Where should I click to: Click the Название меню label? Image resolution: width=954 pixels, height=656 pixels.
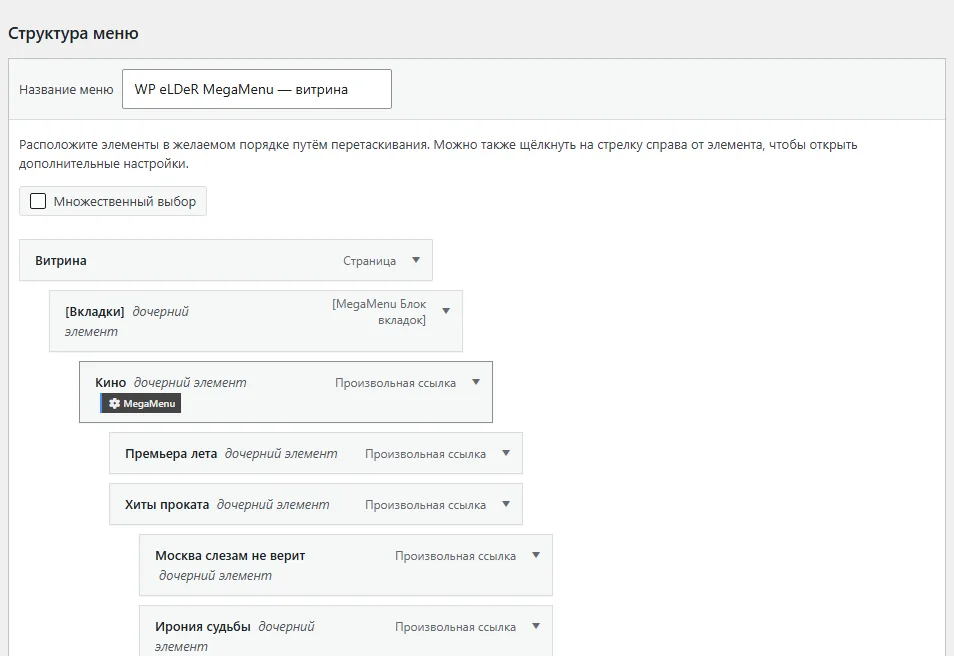coord(66,89)
